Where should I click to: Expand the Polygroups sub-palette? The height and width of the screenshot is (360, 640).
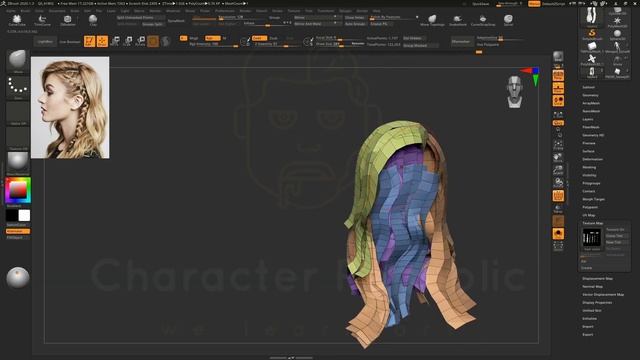tap(591, 183)
